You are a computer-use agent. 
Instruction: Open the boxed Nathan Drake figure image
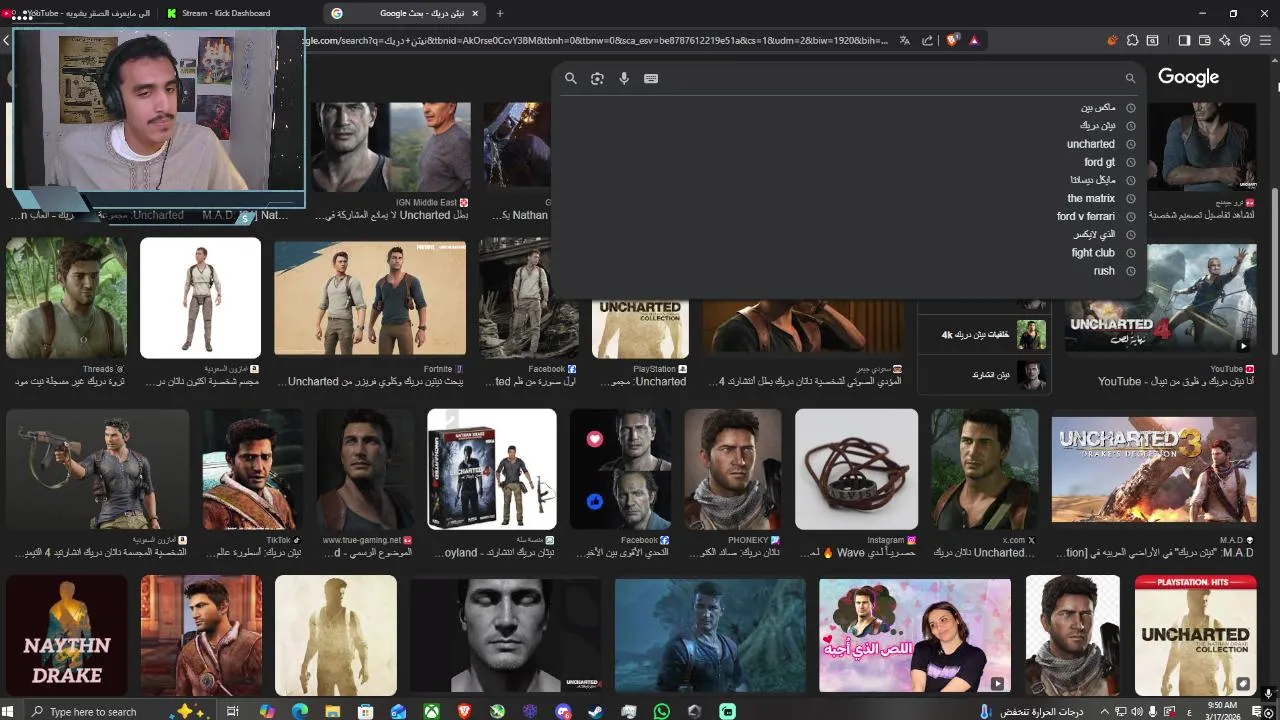pyautogui.click(x=492, y=469)
